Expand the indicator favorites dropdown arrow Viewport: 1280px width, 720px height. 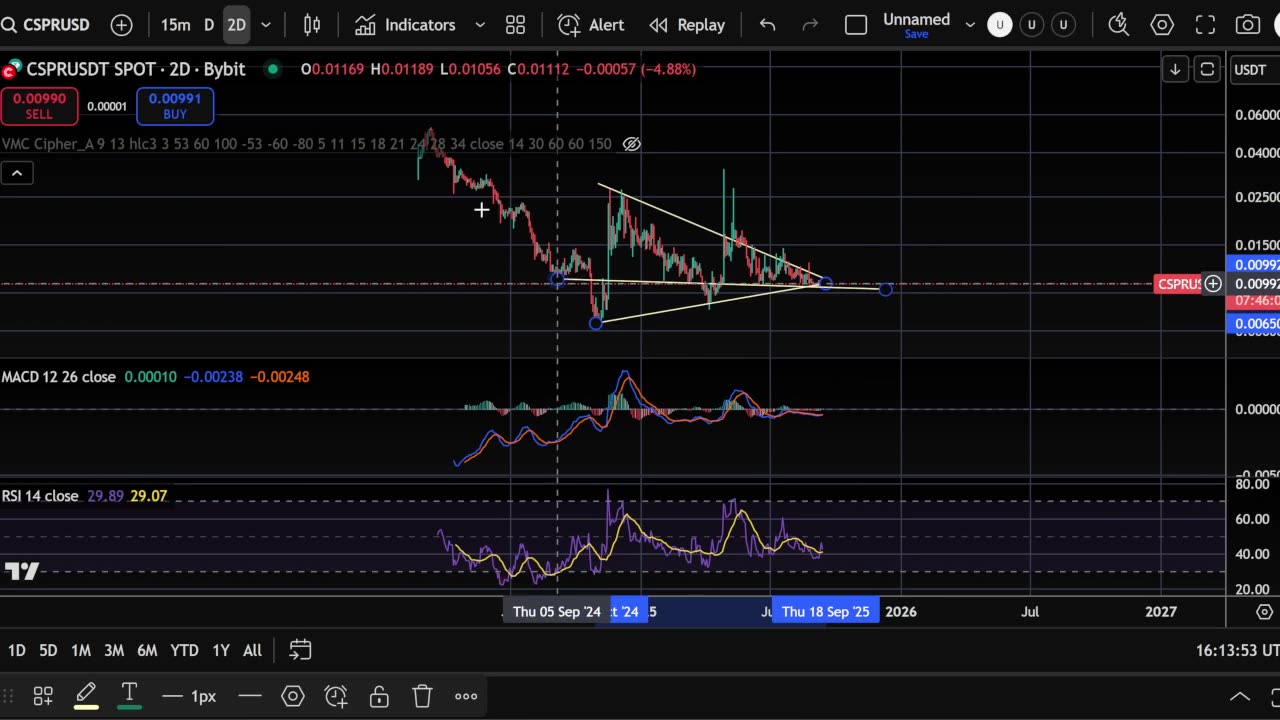(x=480, y=25)
